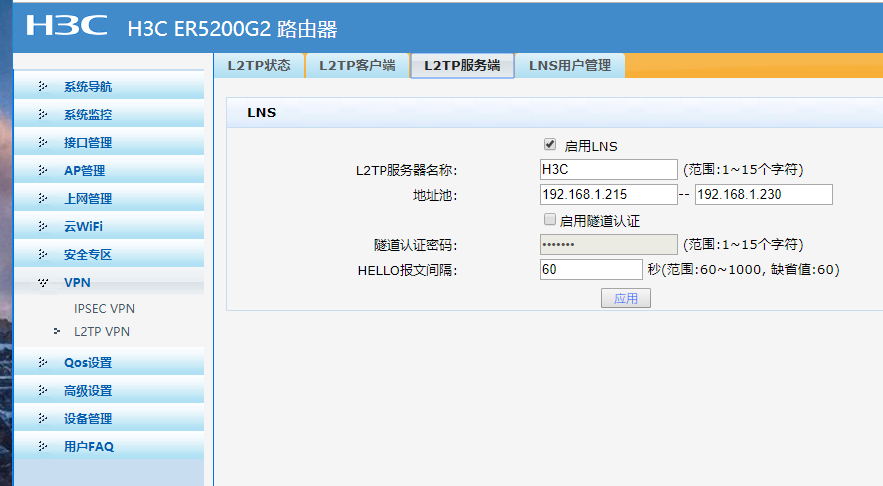Viewport: 883px width, 486px height.
Task: Expand arrow icon beside 云WiFi
Action: coord(43,226)
